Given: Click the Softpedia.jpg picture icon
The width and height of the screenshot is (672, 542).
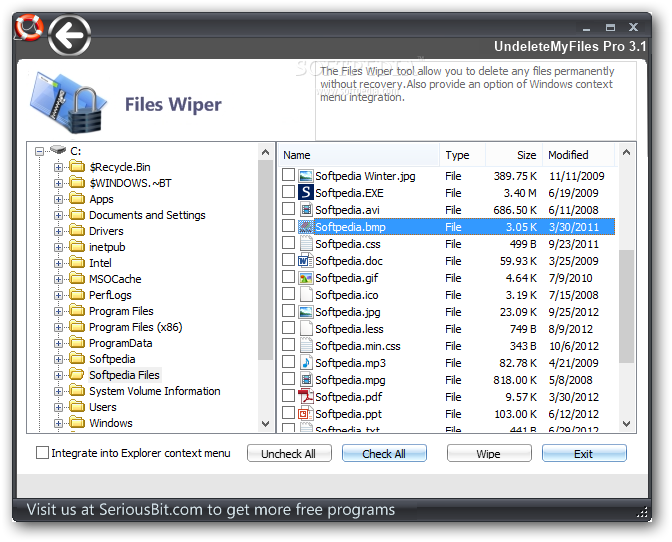Looking at the screenshot, I should 306,311.
